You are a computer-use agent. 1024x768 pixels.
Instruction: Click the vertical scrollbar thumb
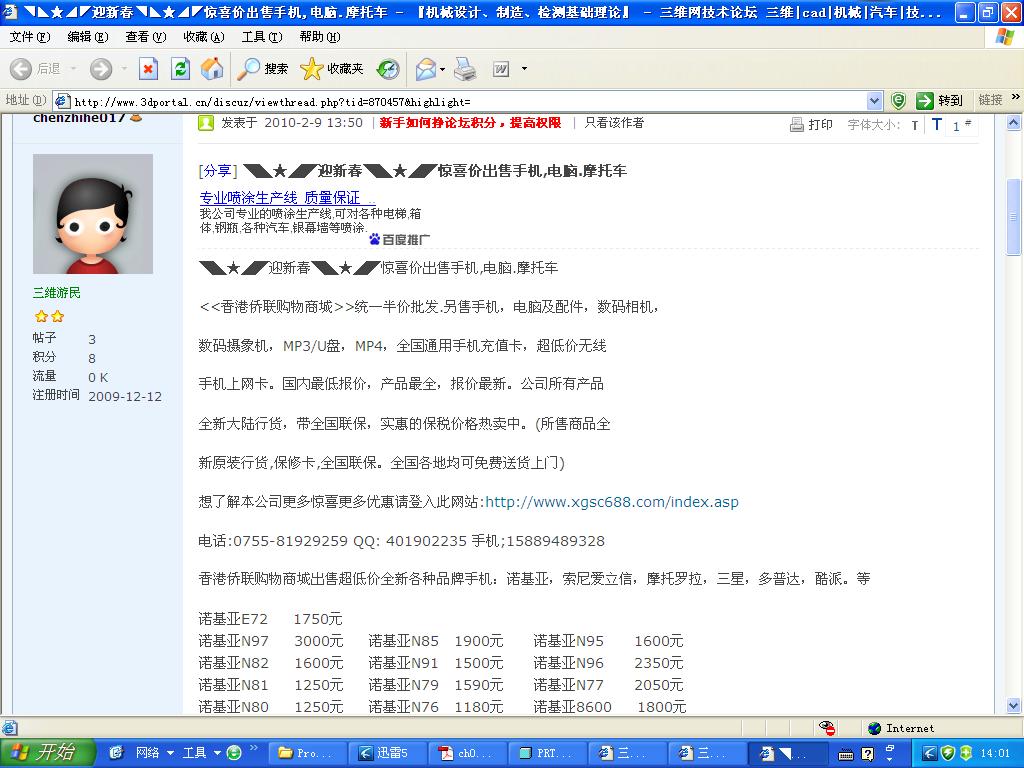point(1014,217)
